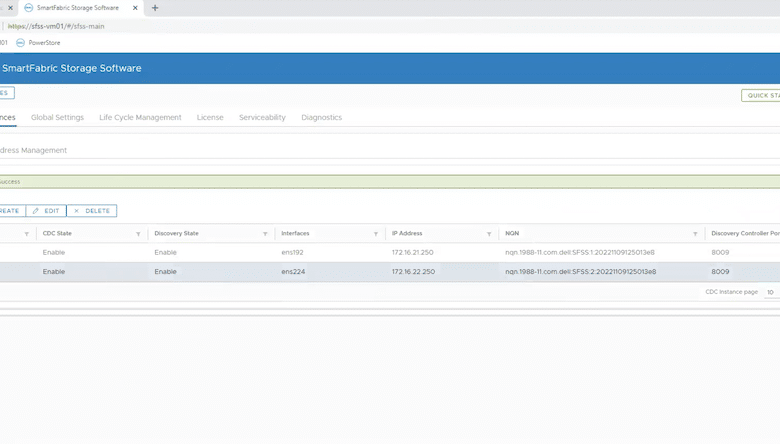Click the success notification banner
The height and width of the screenshot is (444, 780).
pos(390,181)
